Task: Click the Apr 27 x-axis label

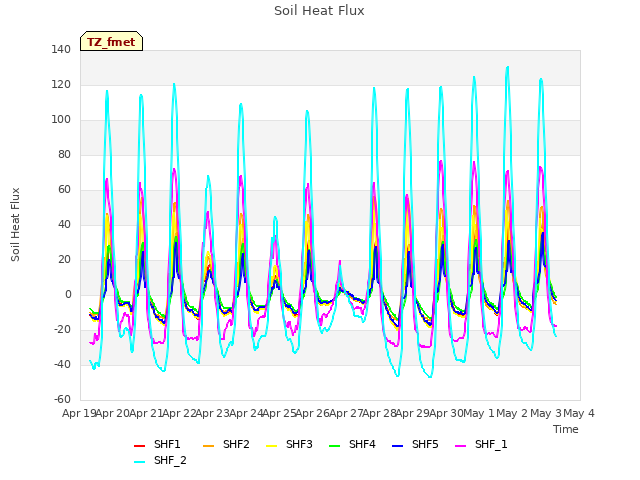Action: coord(346,413)
